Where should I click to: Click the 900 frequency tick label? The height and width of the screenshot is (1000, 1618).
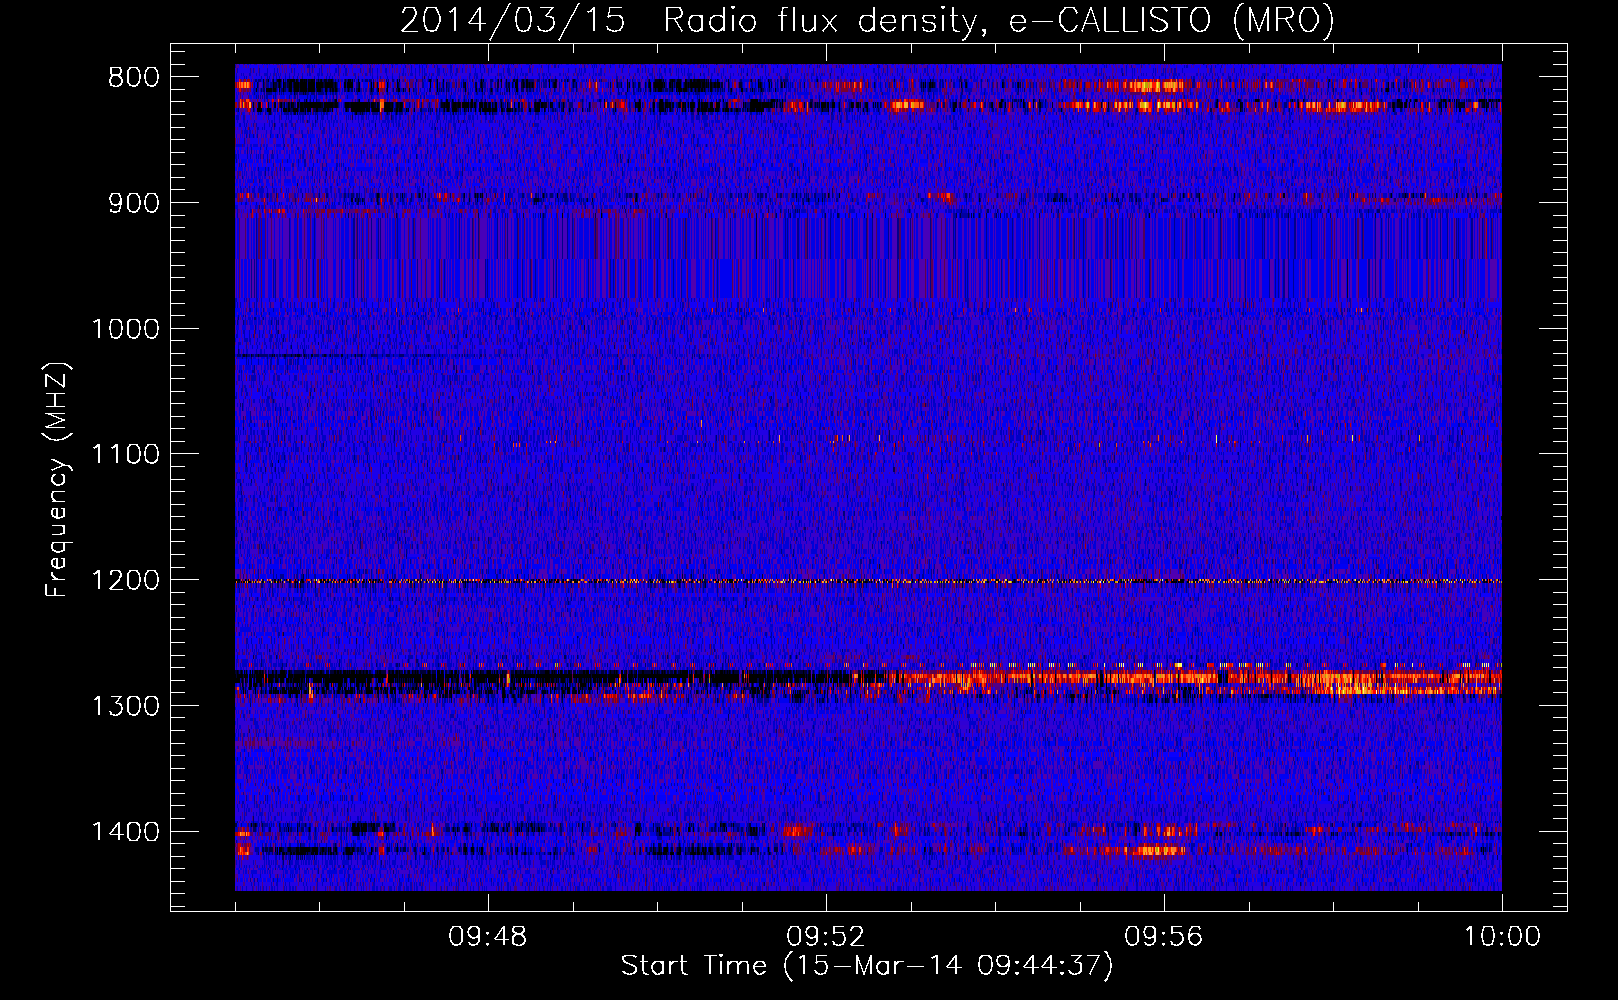pyautogui.click(x=133, y=203)
